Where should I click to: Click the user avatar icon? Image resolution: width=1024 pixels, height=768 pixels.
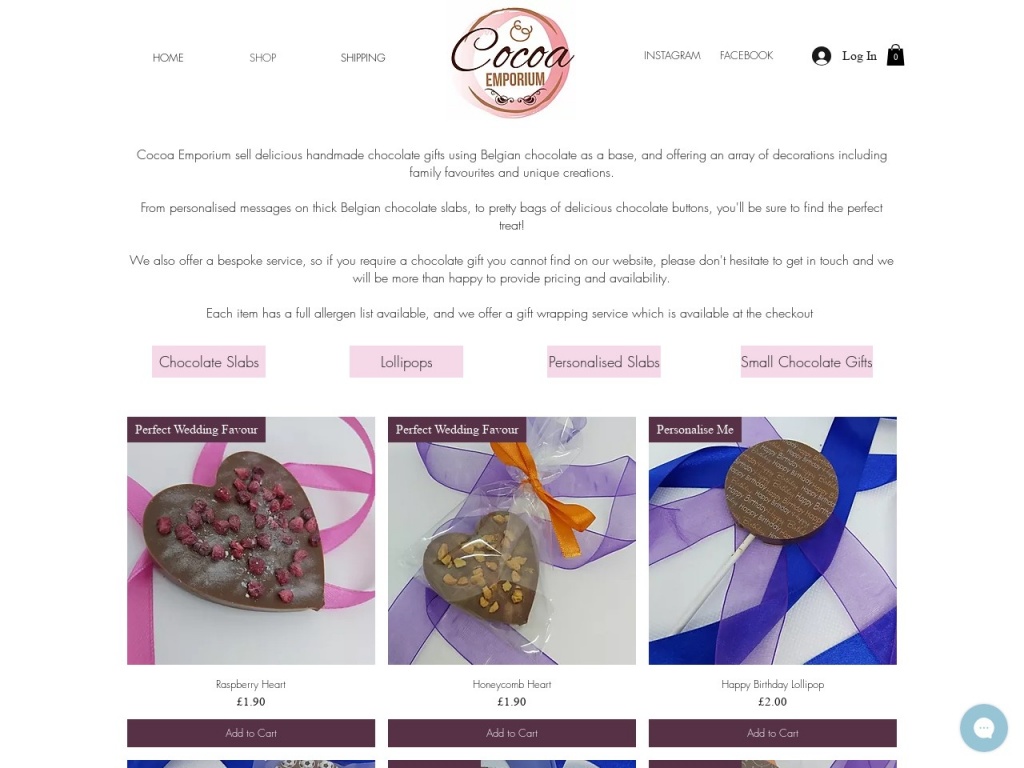821,56
